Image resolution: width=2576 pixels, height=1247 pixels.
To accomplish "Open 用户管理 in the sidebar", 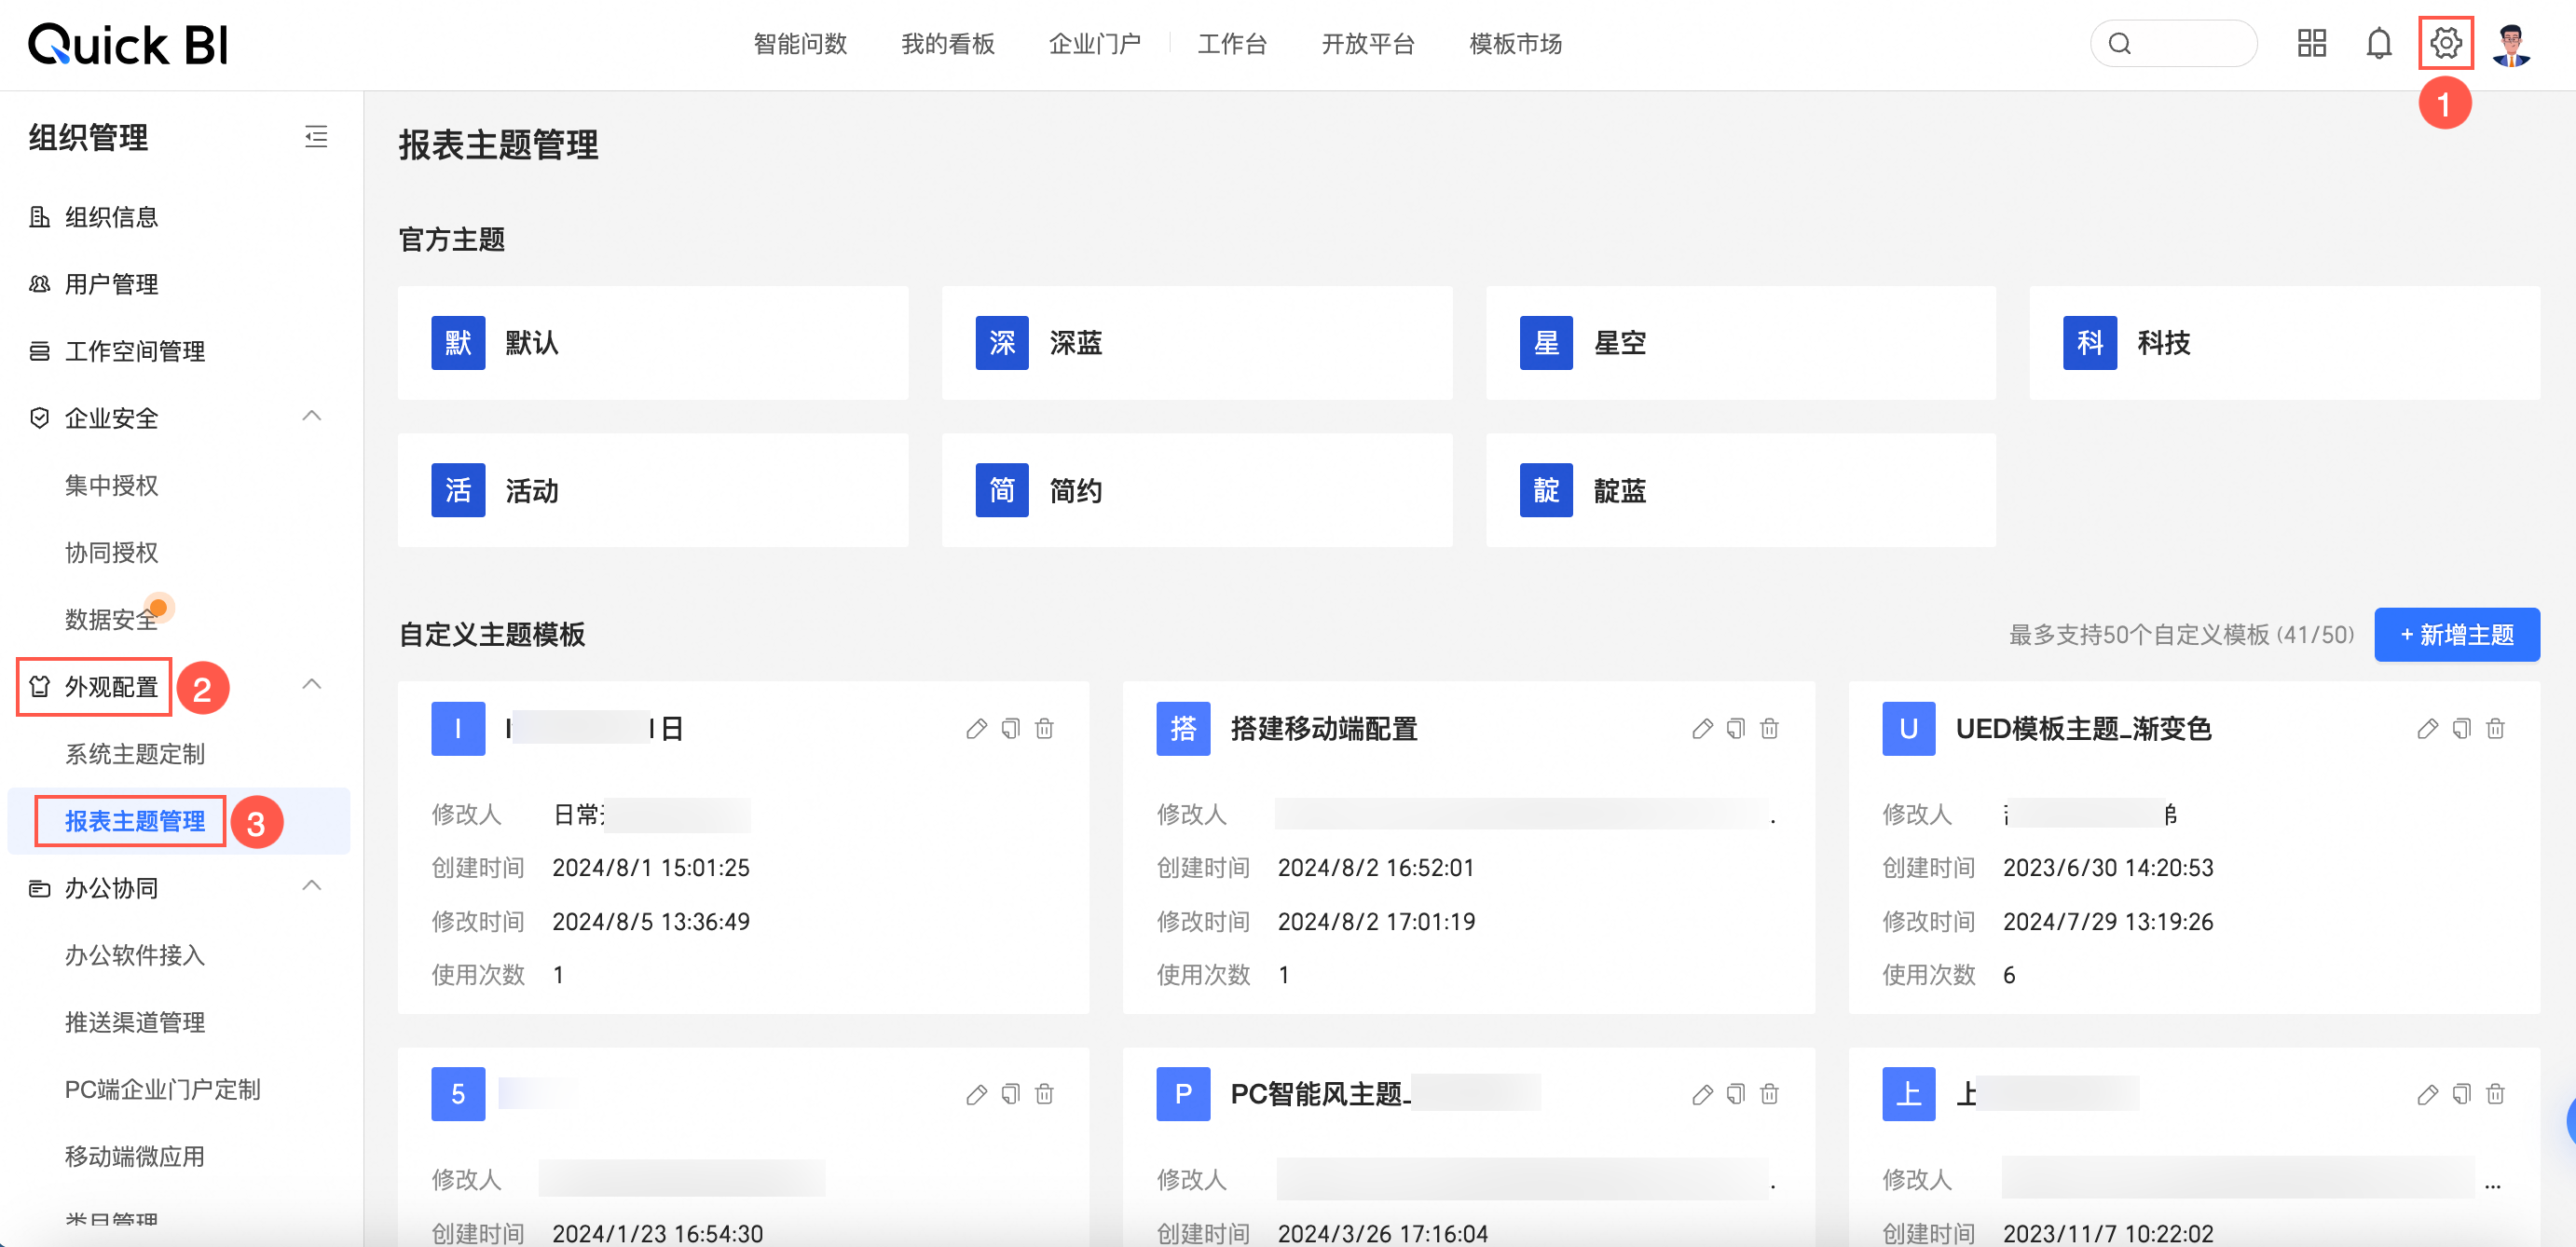I will click(111, 284).
